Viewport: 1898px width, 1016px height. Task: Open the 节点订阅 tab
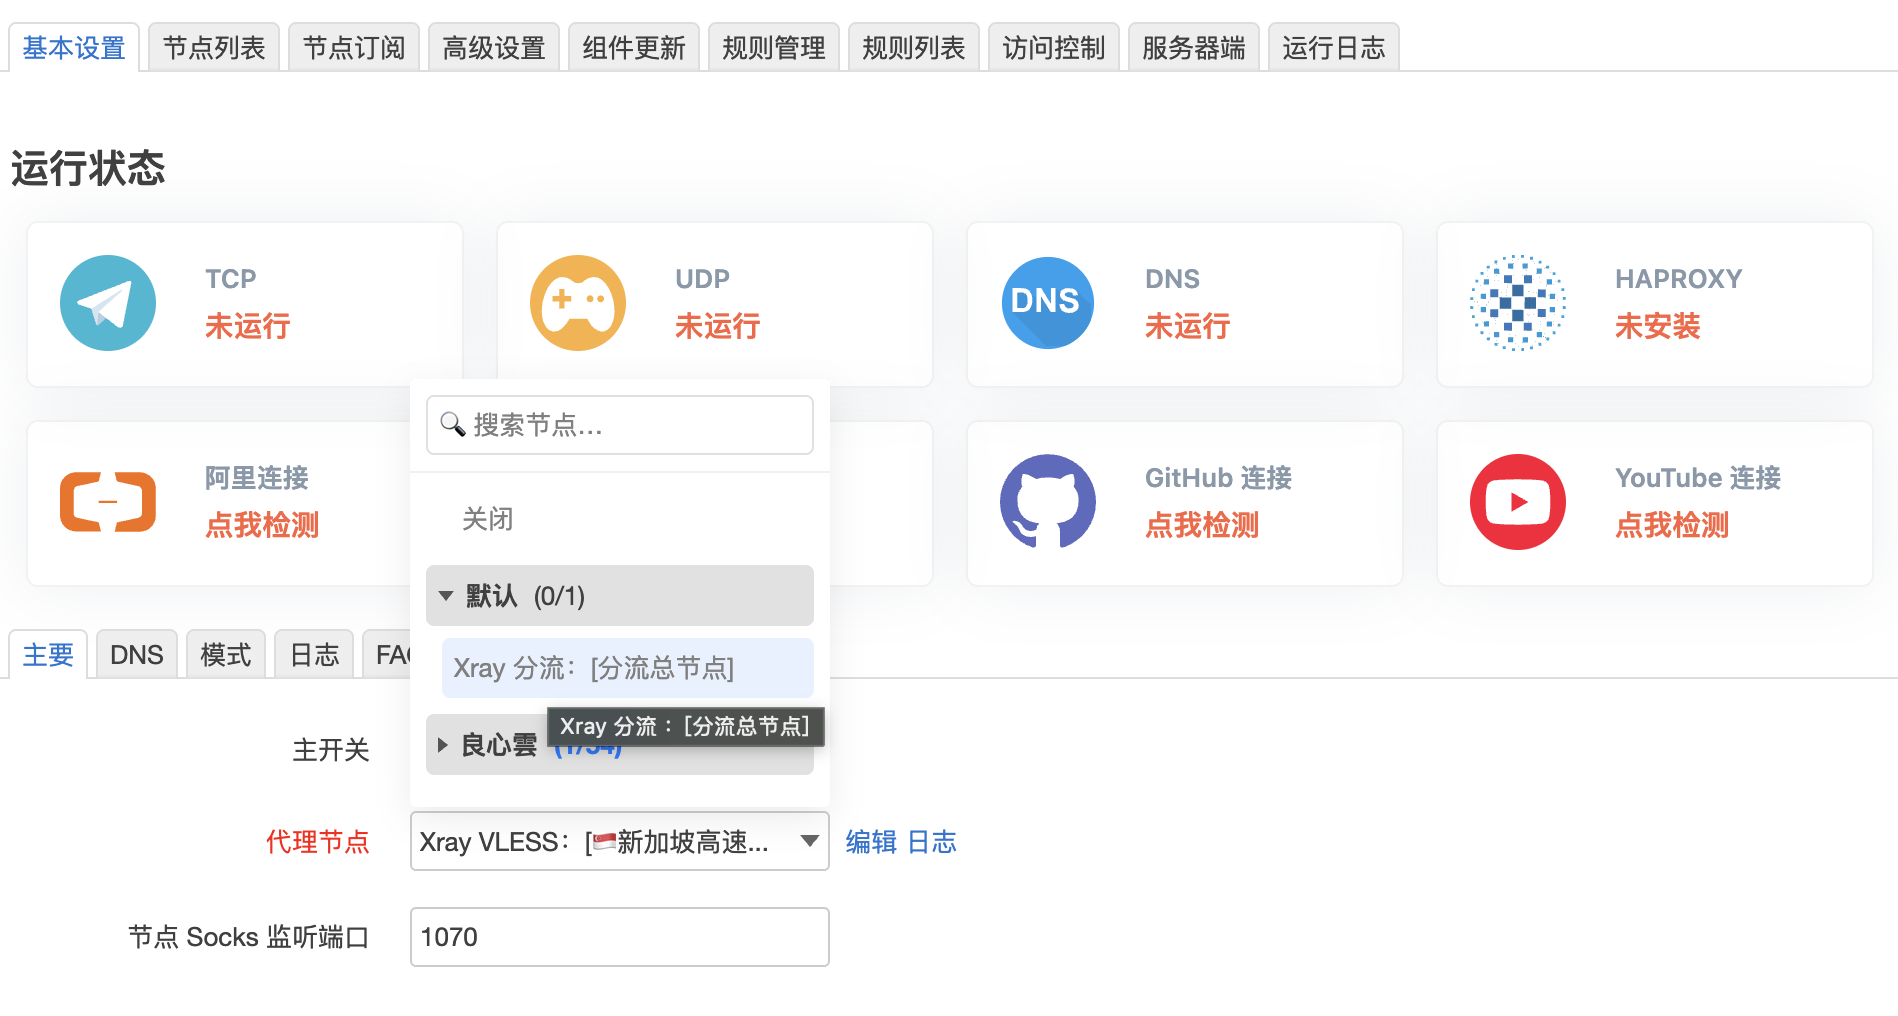pos(354,47)
